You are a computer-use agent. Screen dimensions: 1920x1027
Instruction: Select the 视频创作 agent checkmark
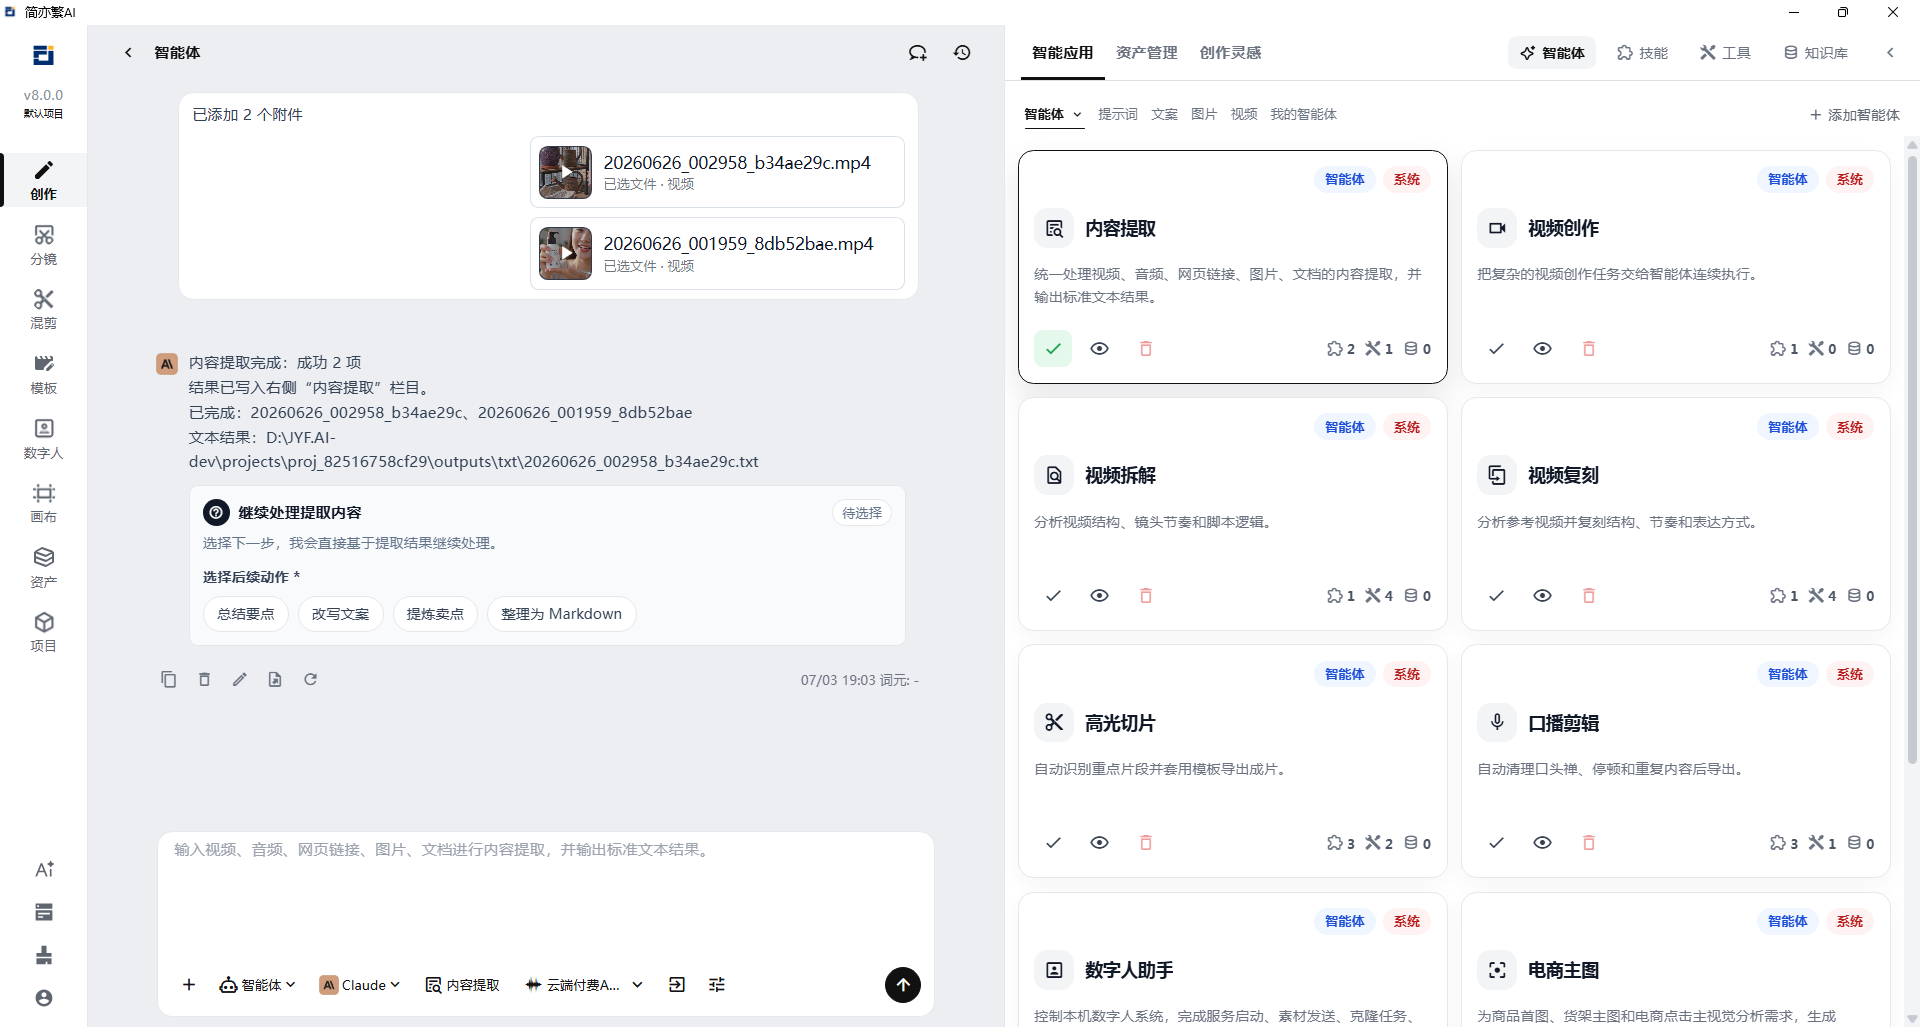pos(1496,349)
